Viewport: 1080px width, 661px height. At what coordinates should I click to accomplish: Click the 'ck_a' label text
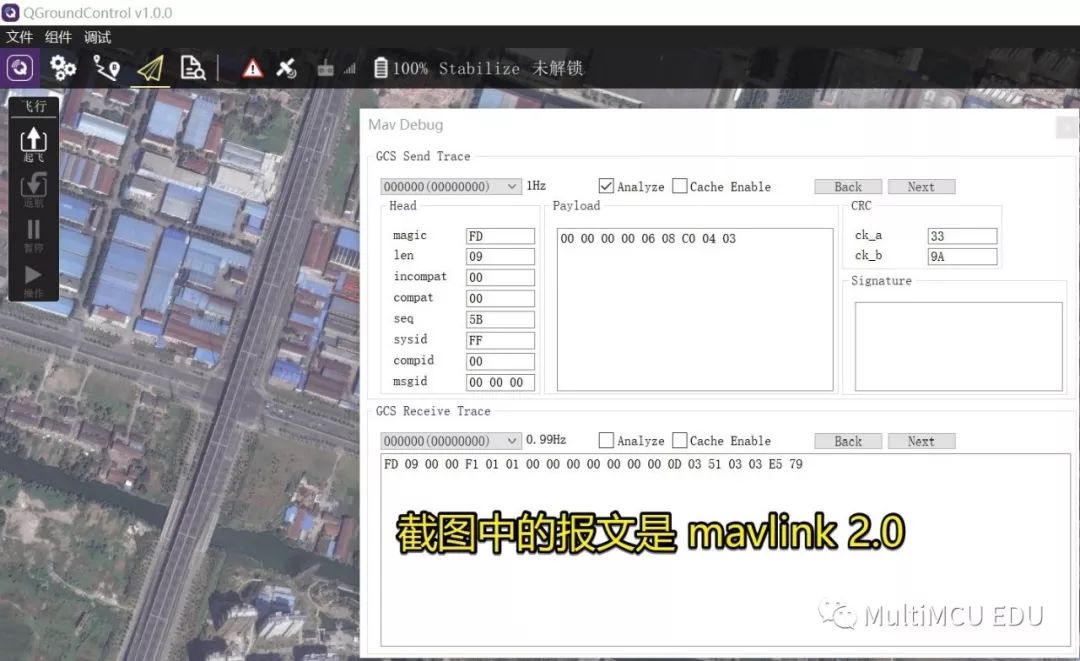point(868,235)
